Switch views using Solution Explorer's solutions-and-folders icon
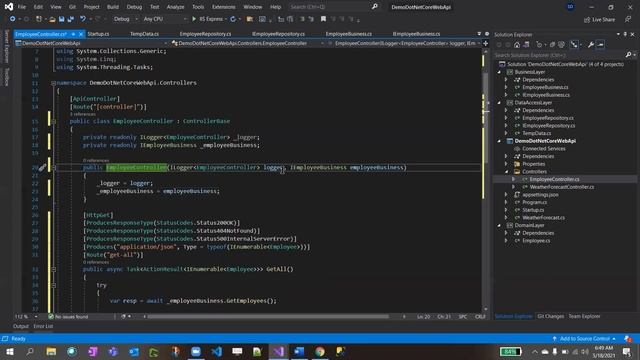 527,45
